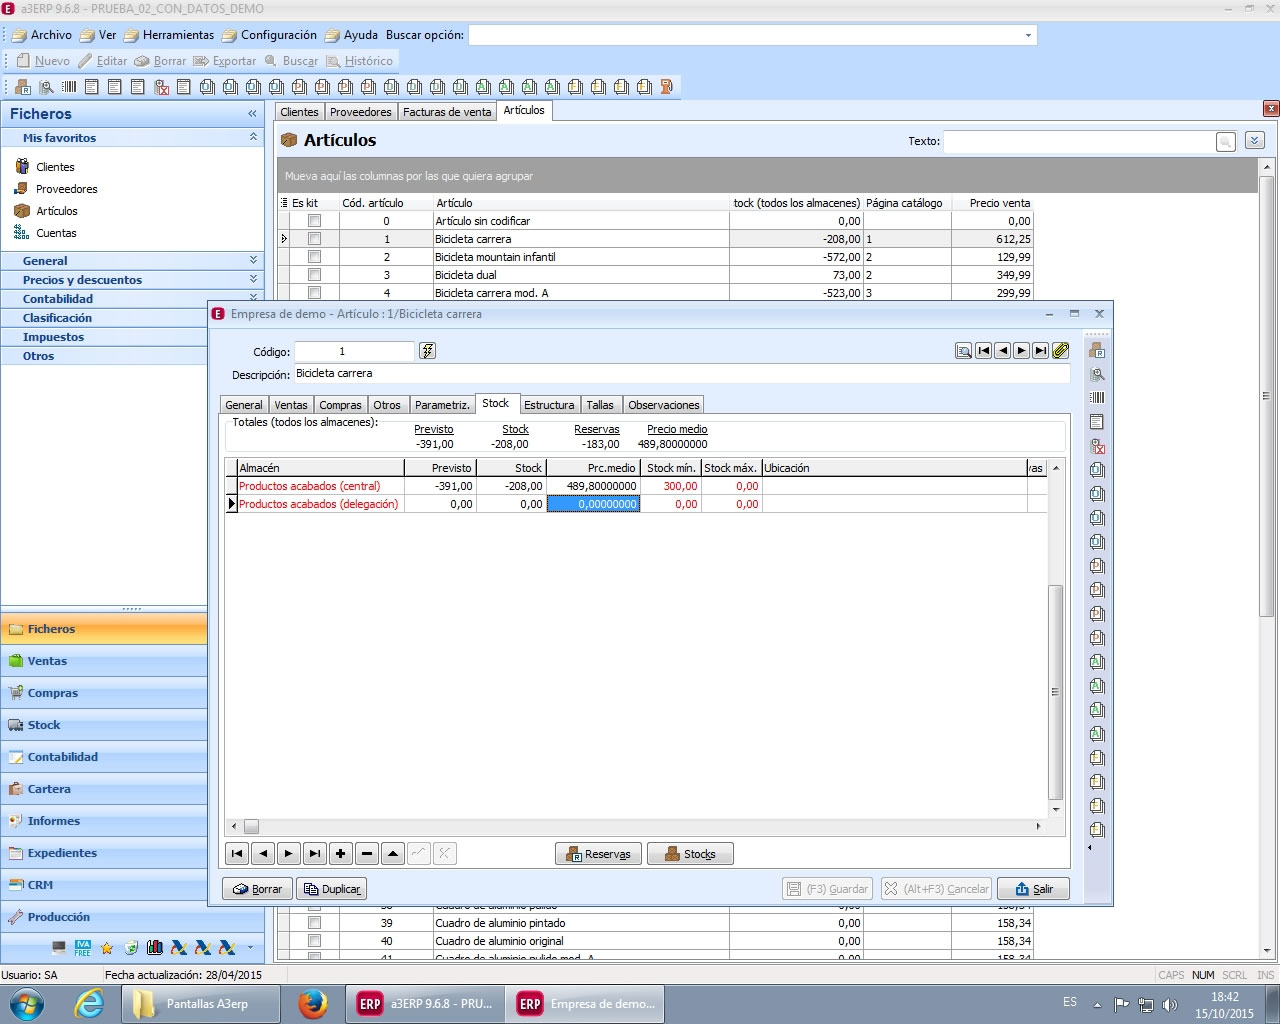Image resolution: width=1280 pixels, height=1024 pixels.
Task: Click the Firefox icon in taskbar
Action: click(313, 1003)
